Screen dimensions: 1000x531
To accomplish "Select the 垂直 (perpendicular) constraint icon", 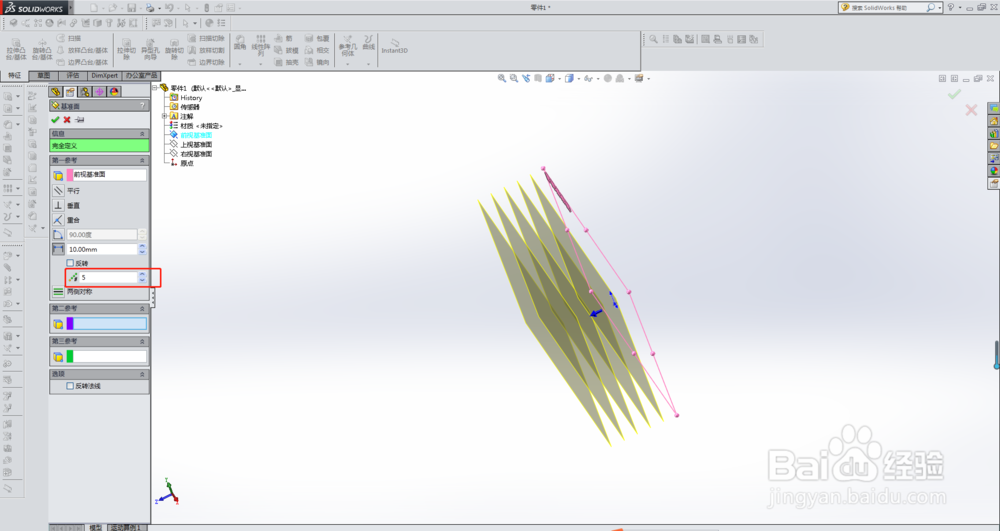I will click(58, 205).
